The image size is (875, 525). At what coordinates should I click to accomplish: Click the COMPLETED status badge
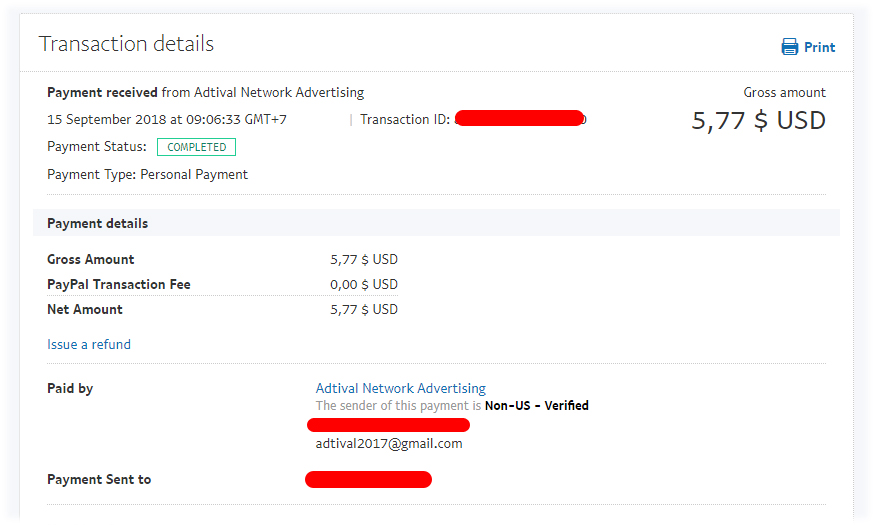tap(196, 147)
